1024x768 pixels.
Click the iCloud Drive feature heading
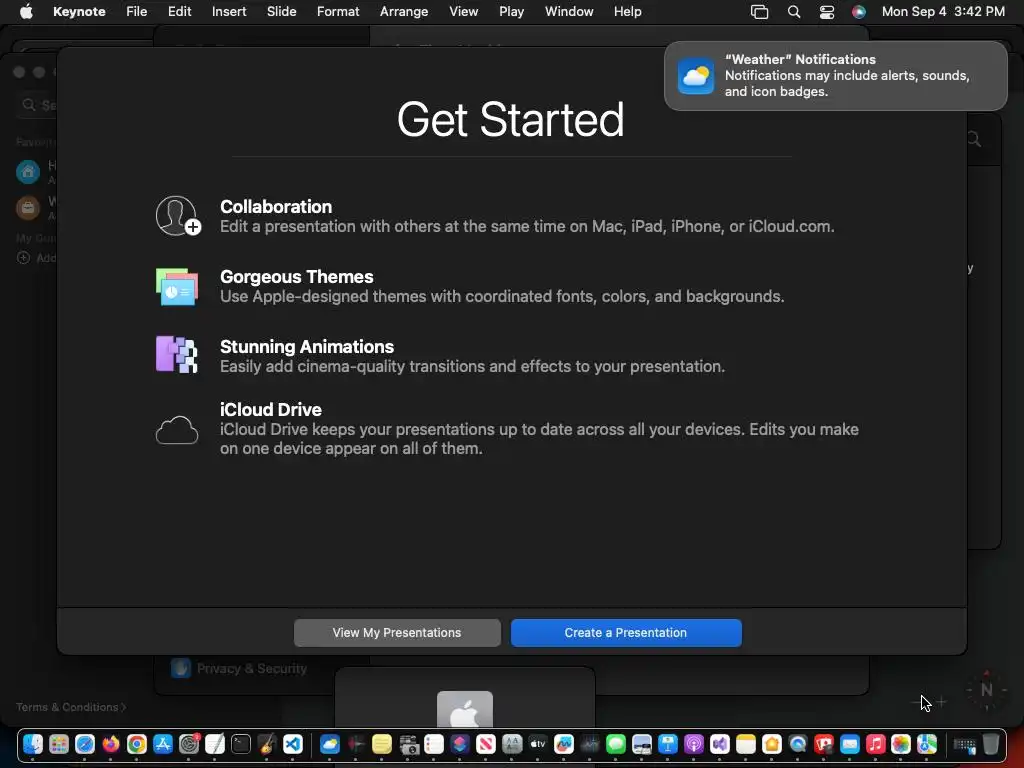(x=270, y=409)
